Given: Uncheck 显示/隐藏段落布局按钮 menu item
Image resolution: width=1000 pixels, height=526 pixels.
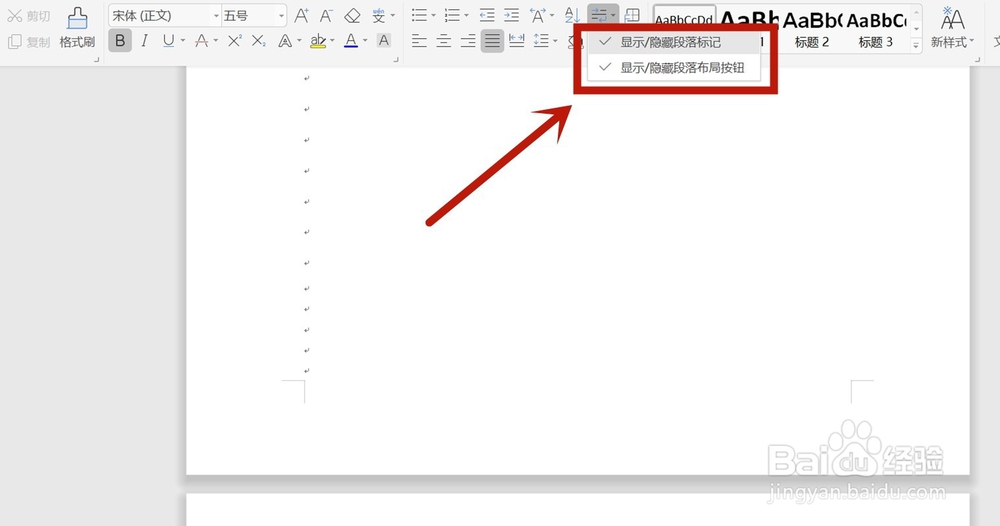Looking at the screenshot, I should tap(673, 68).
